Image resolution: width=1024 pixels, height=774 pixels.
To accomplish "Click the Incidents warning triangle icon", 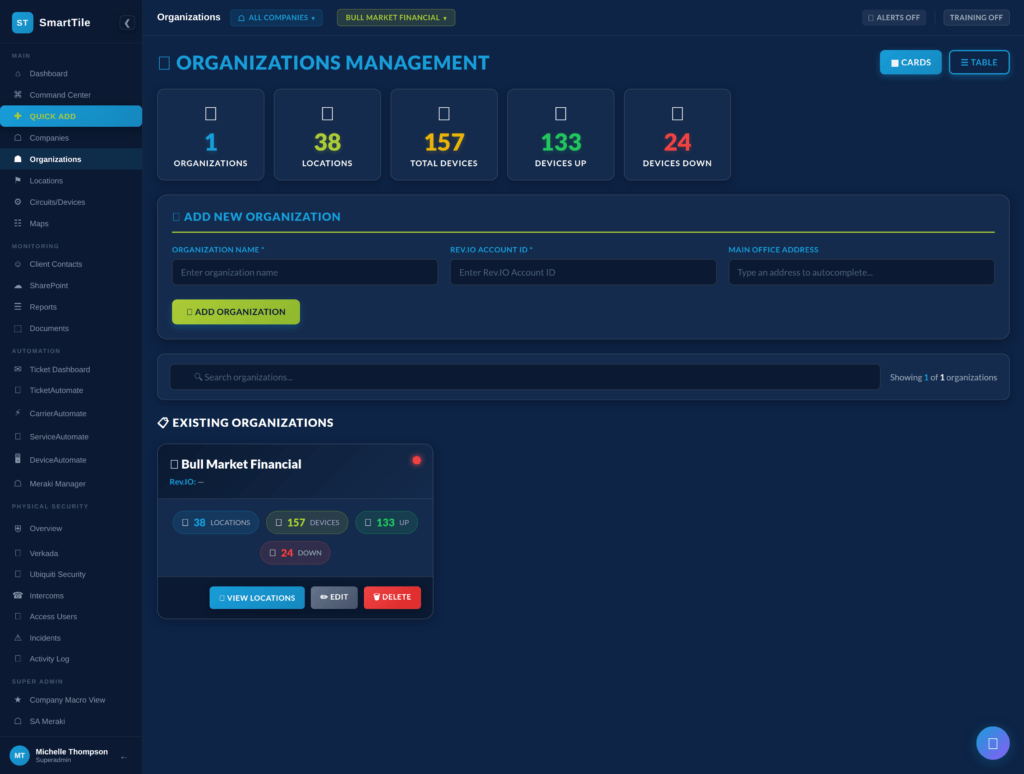I will click(x=18, y=638).
